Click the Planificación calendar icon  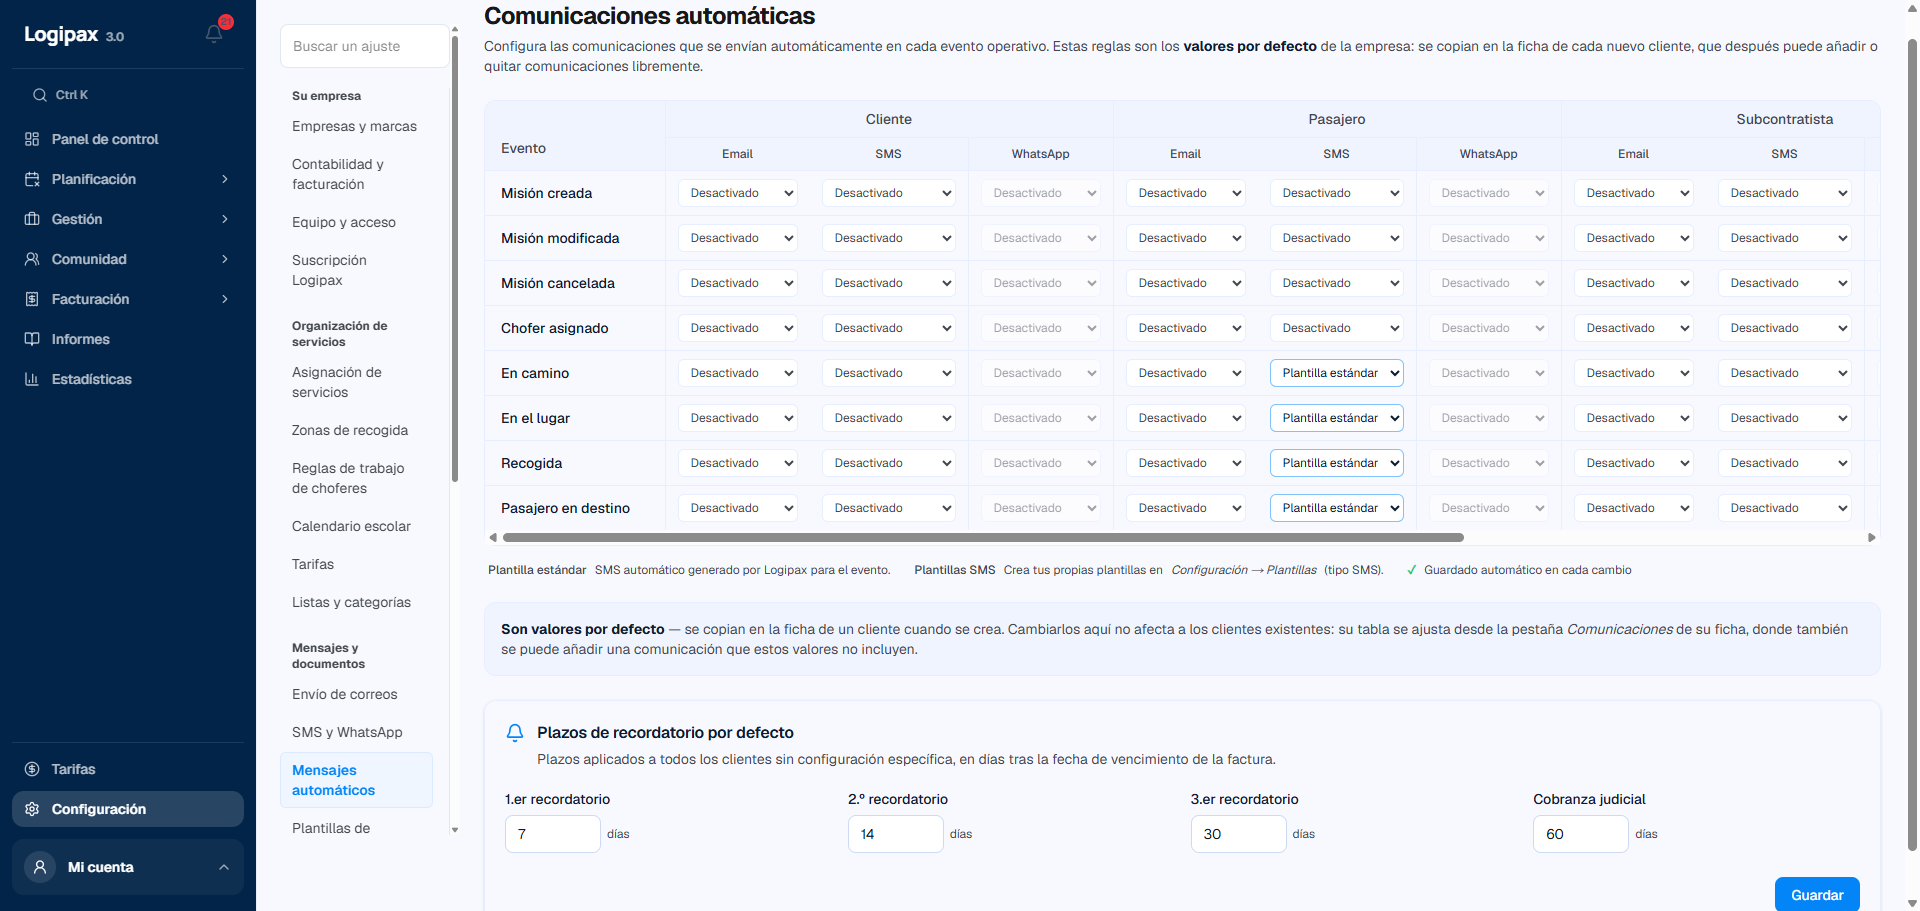click(32, 179)
